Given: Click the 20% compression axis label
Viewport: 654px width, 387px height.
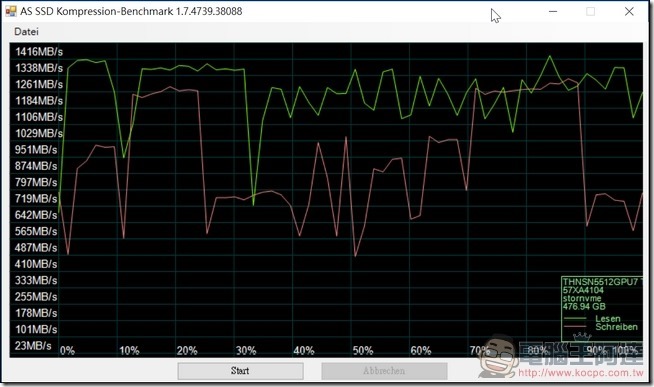Looking at the screenshot, I should coord(187,350).
